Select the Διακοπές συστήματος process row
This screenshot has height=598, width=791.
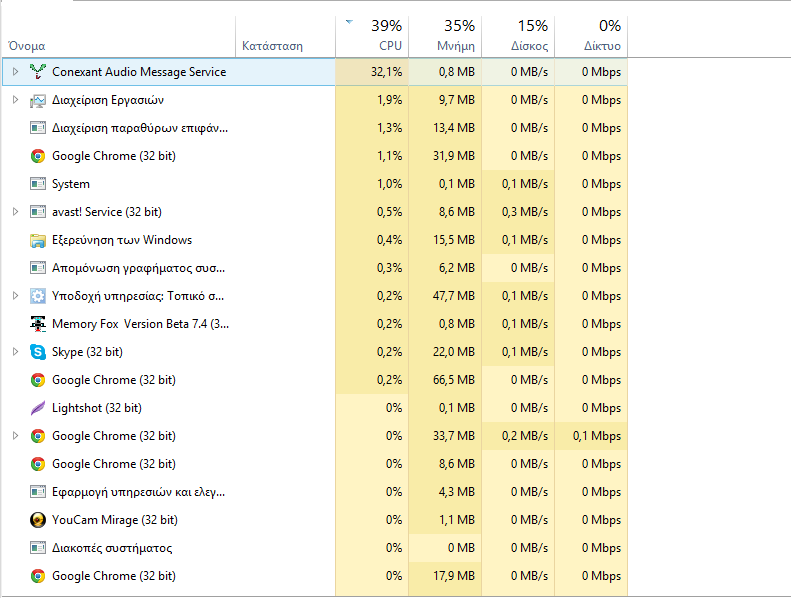(x=315, y=548)
